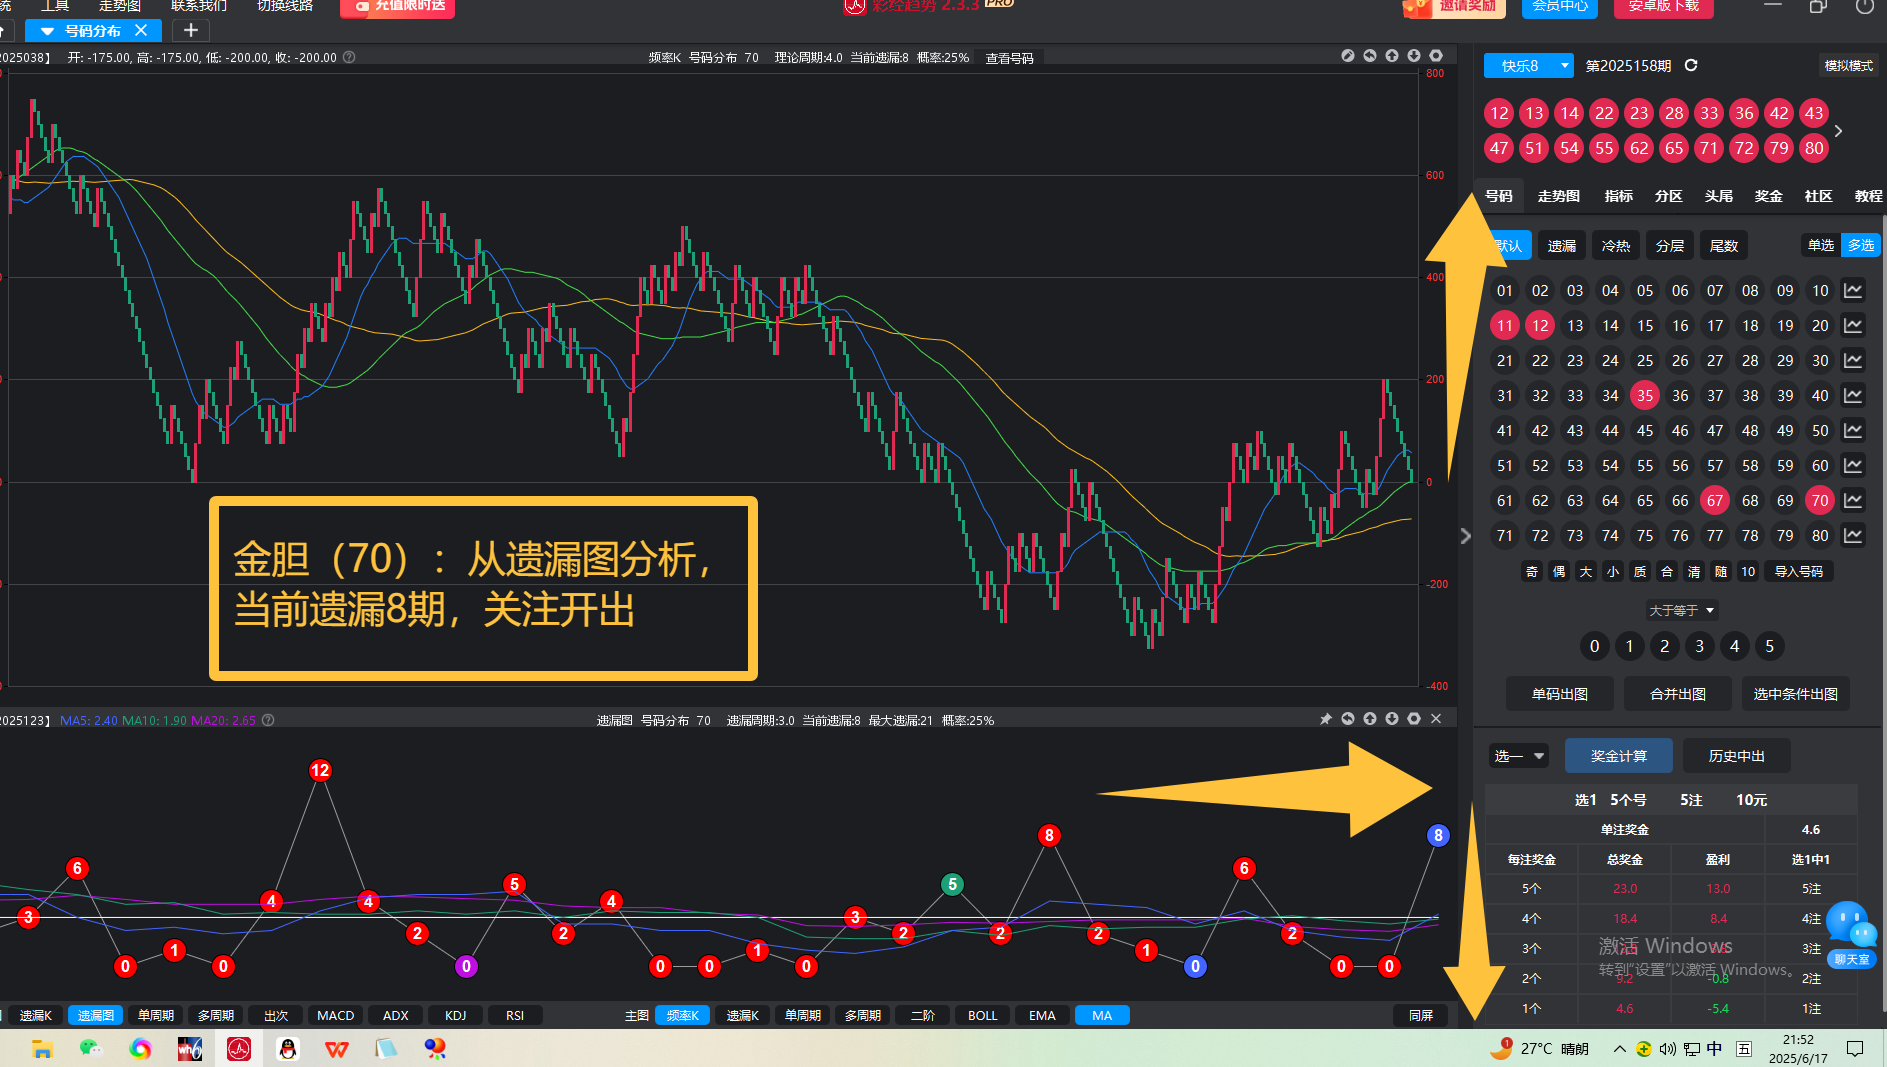
Task: Enable the MA indicator on main chart
Action: [1102, 1015]
